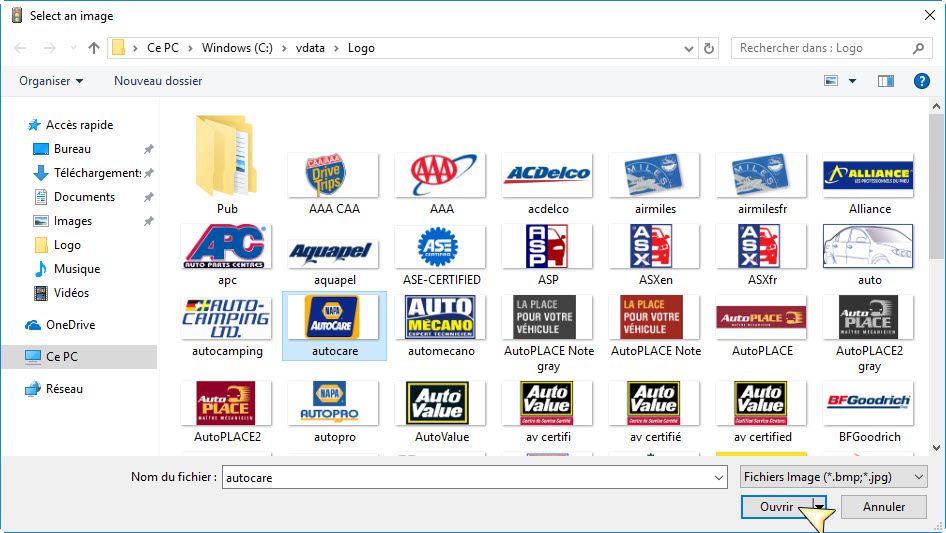
Task: Open Bureau in the navigation pane
Action: coord(72,149)
